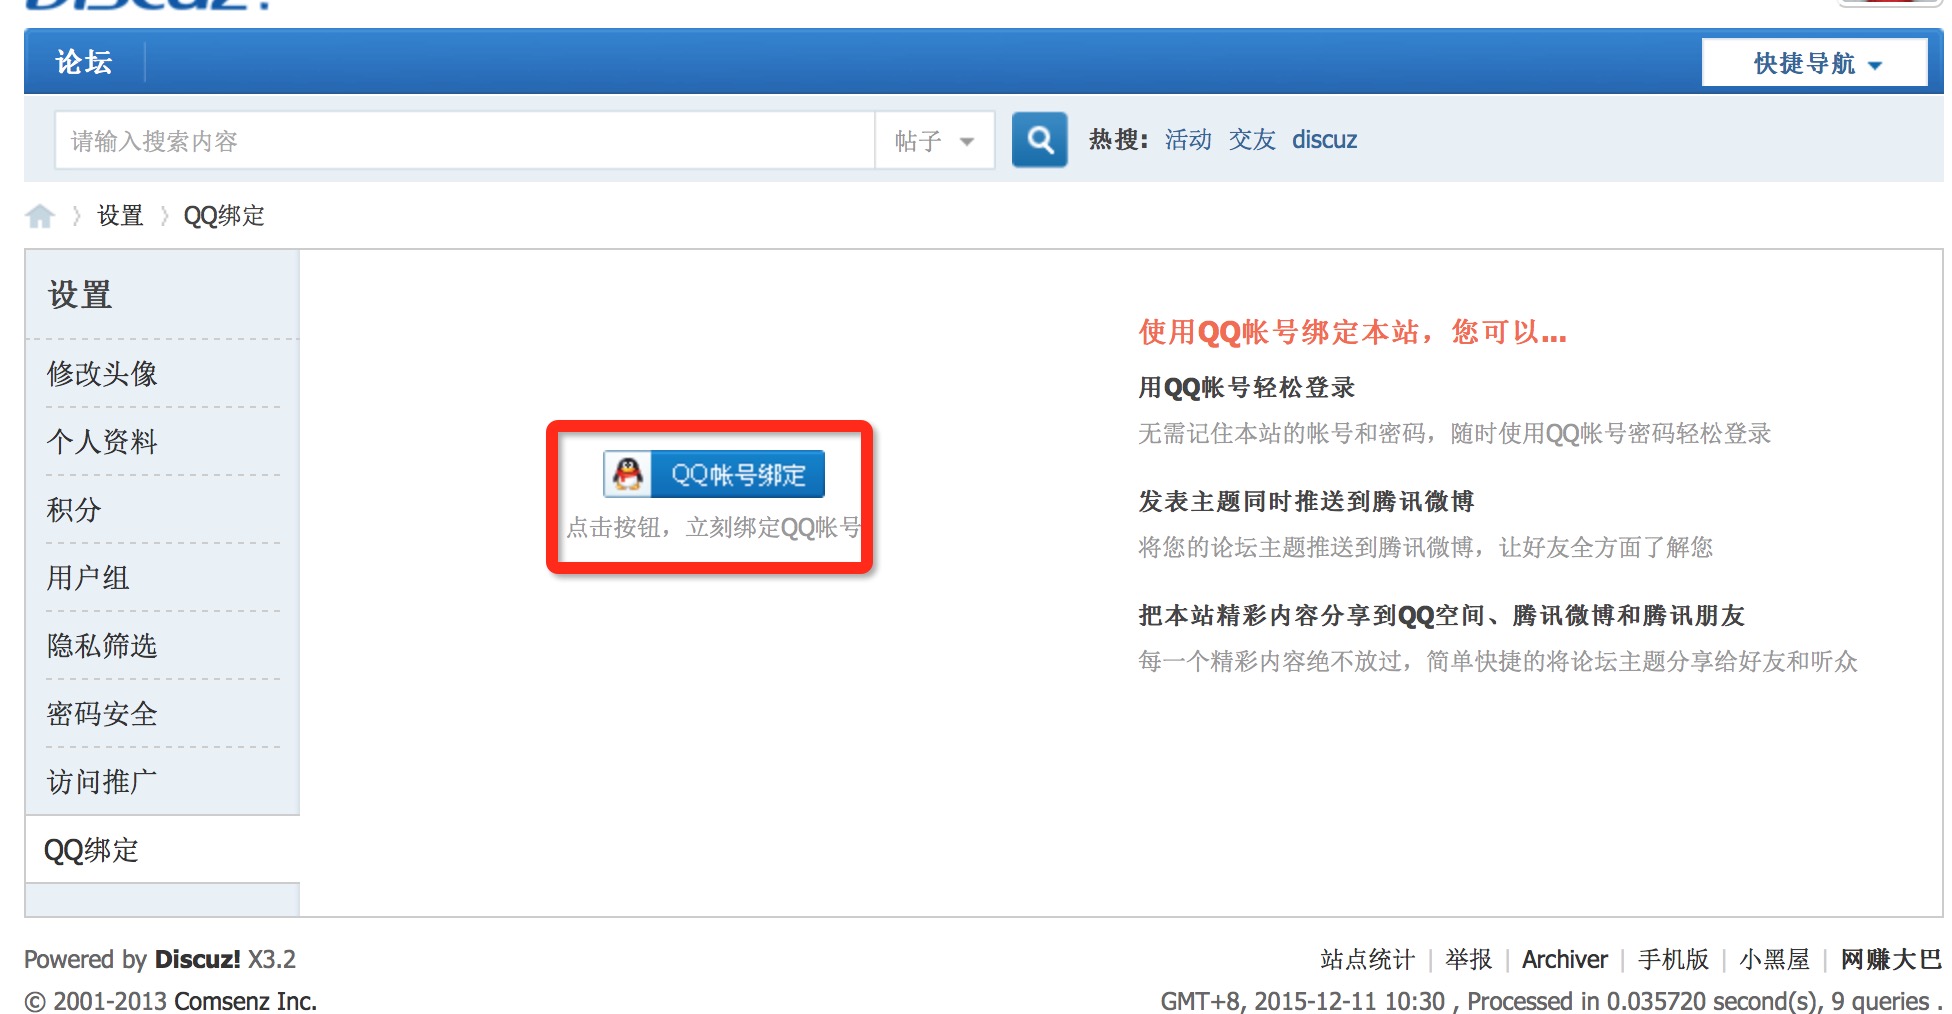Screen dimensions: 1952x1014
Task: Go to the home breadcrumb icon
Action: click(x=40, y=215)
